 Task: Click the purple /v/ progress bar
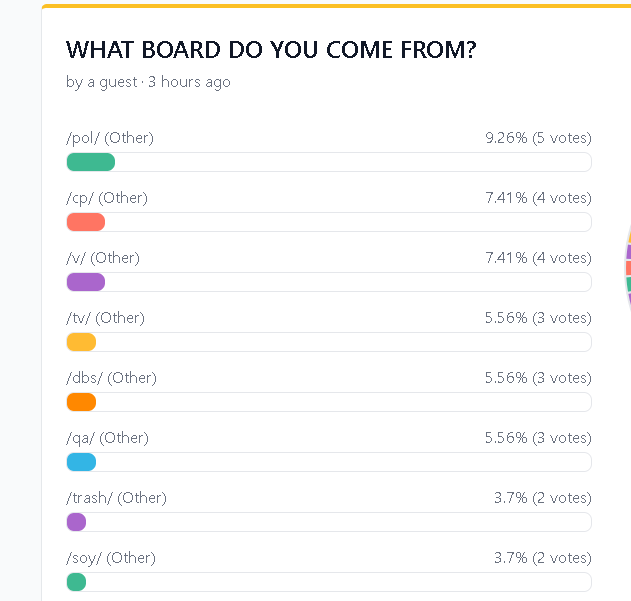point(86,282)
